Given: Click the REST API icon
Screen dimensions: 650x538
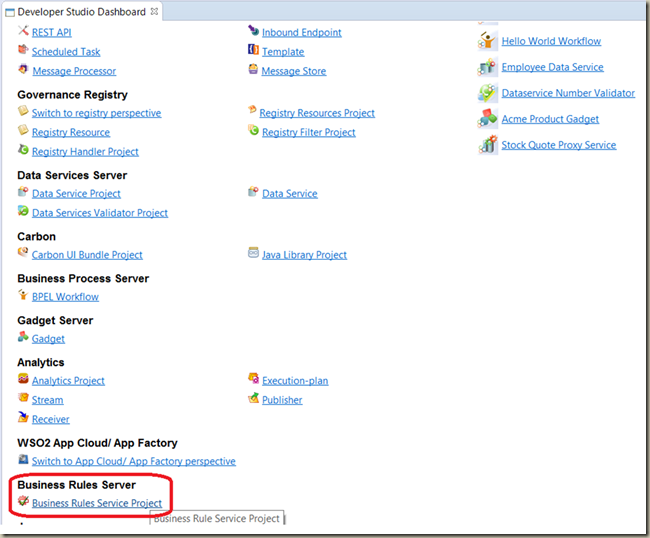Looking at the screenshot, I should pyautogui.click(x=23, y=30).
